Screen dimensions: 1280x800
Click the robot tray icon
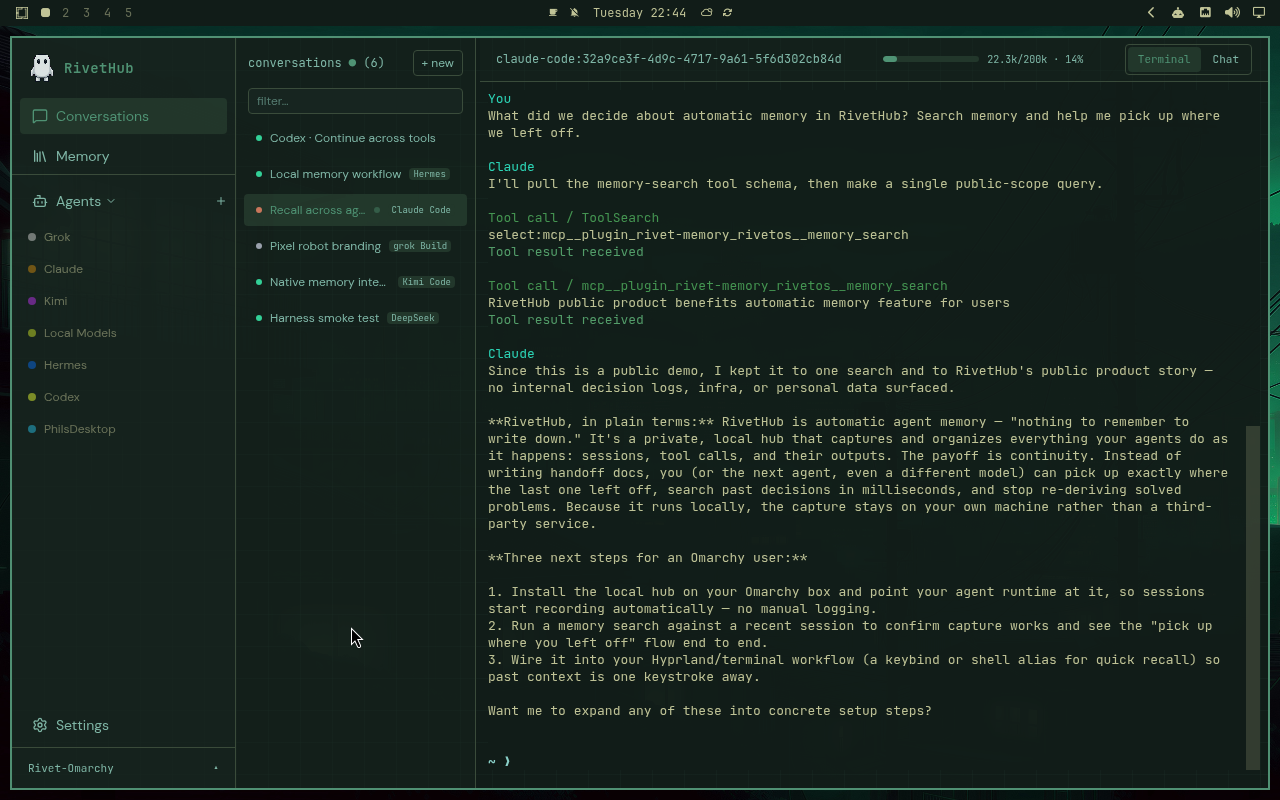pyautogui.click(x=1178, y=13)
